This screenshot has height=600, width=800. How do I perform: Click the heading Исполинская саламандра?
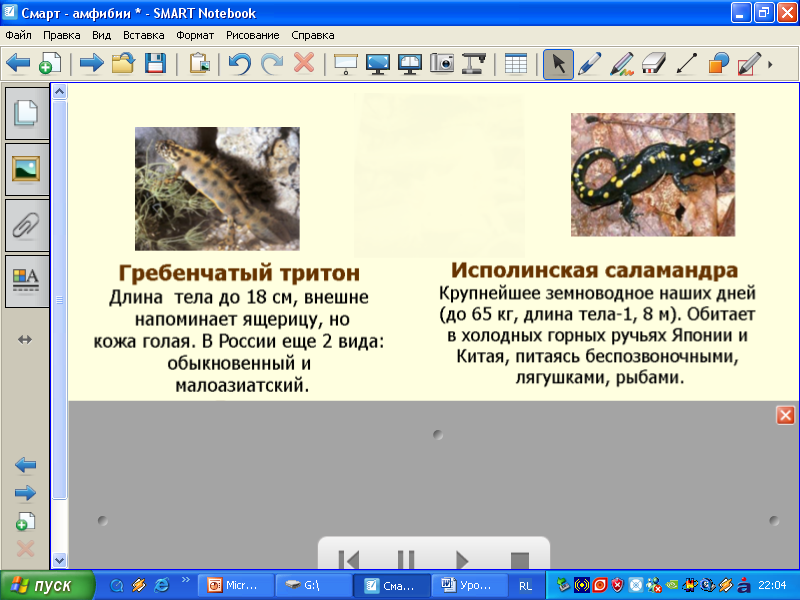click(x=594, y=270)
